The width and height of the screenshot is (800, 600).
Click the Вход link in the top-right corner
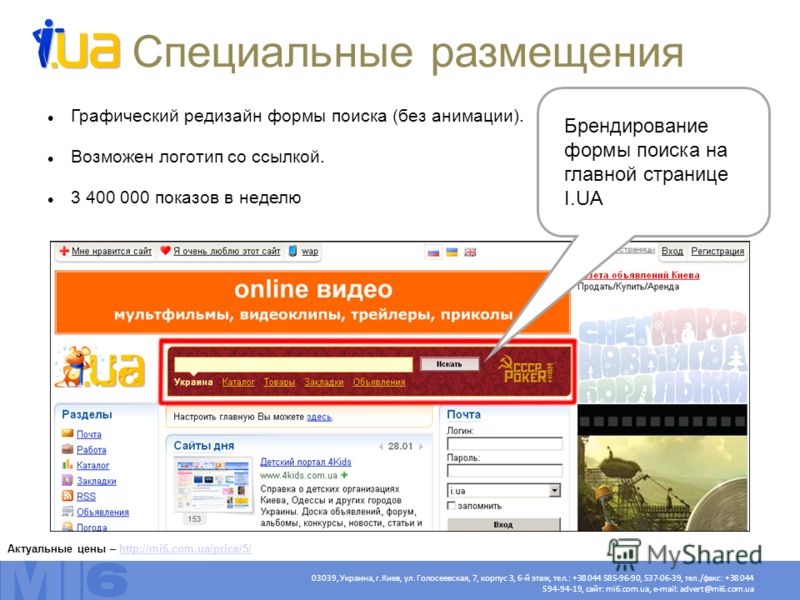click(x=672, y=251)
